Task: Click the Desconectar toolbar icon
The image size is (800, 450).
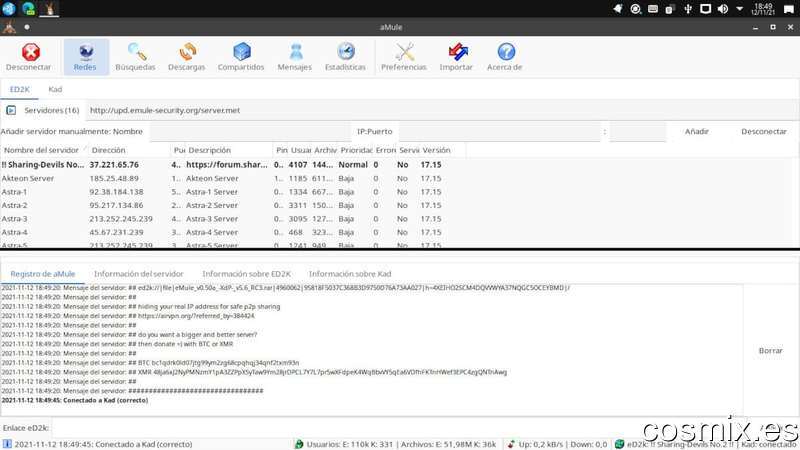Action: (x=29, y=57)
